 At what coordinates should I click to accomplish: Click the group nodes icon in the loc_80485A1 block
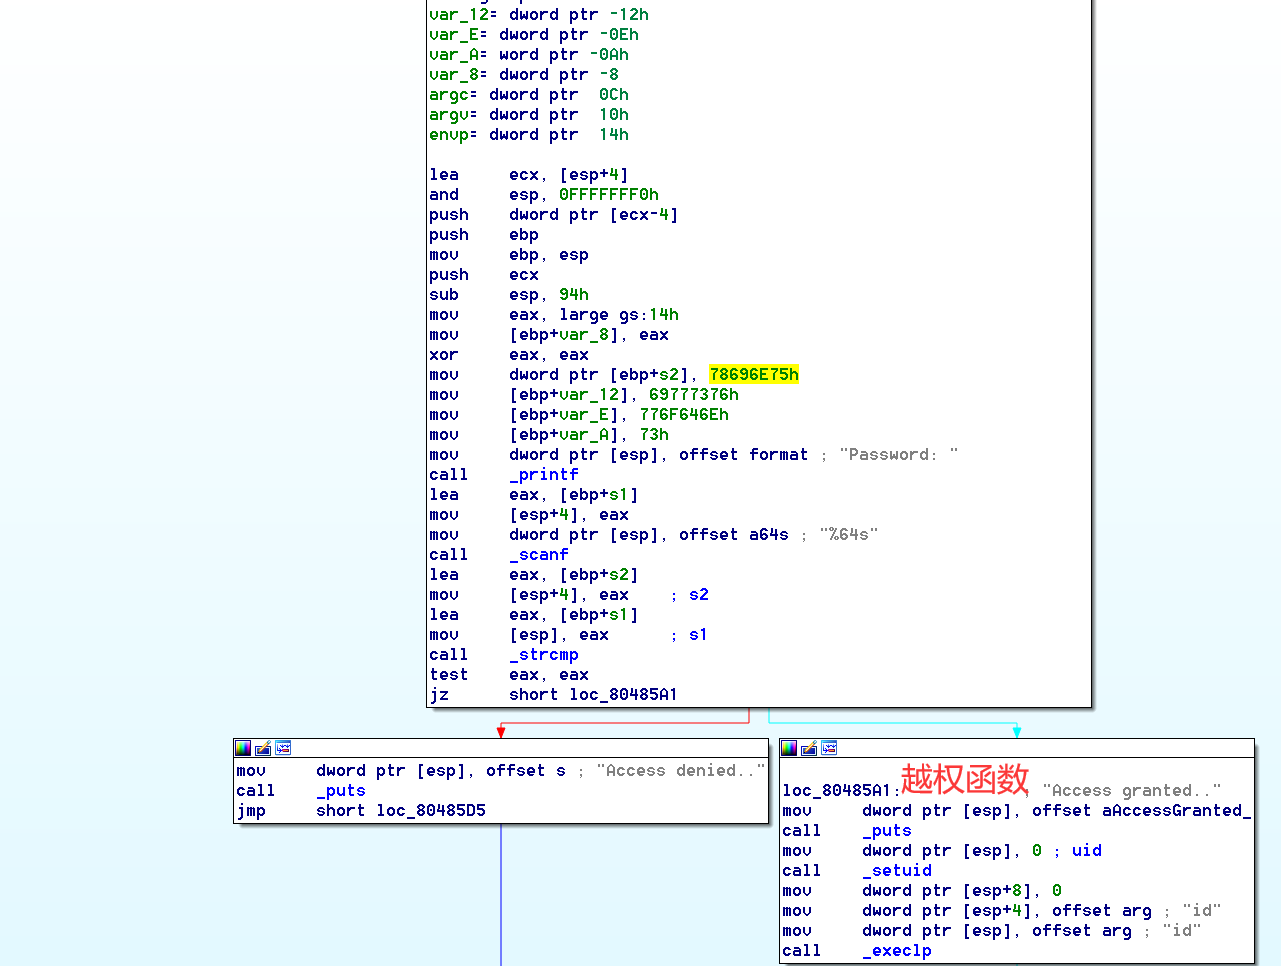point(829,748)
